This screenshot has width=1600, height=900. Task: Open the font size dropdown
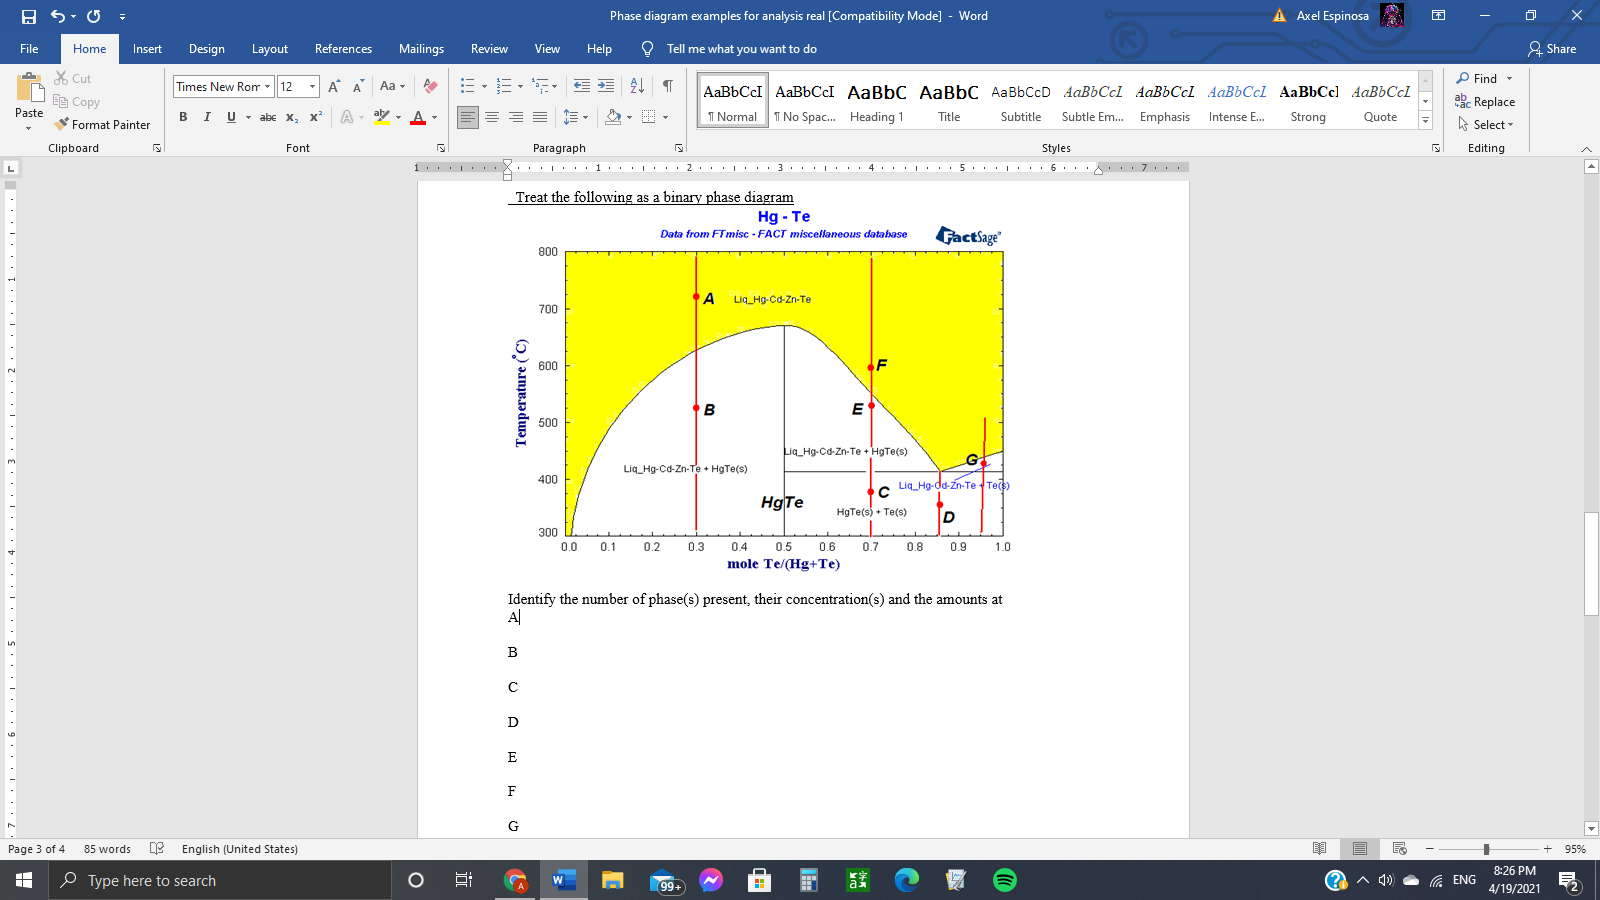click(x=312, y=87)
